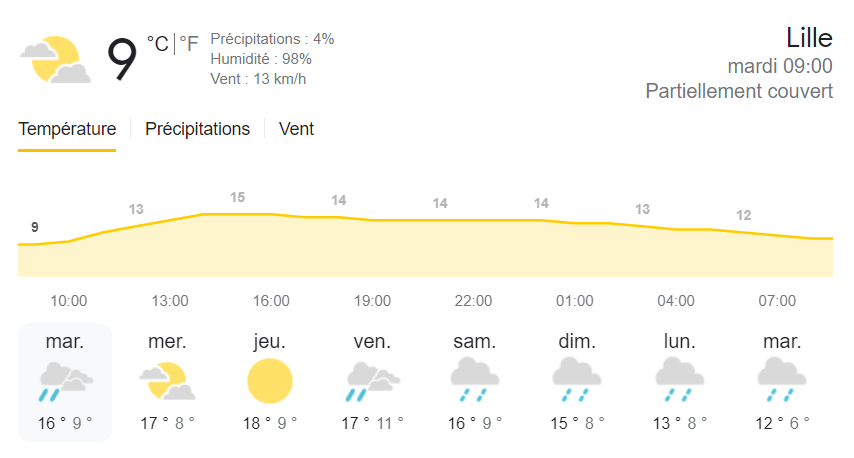Switch units to °C
Screen dimensions: 854x458
158,44
